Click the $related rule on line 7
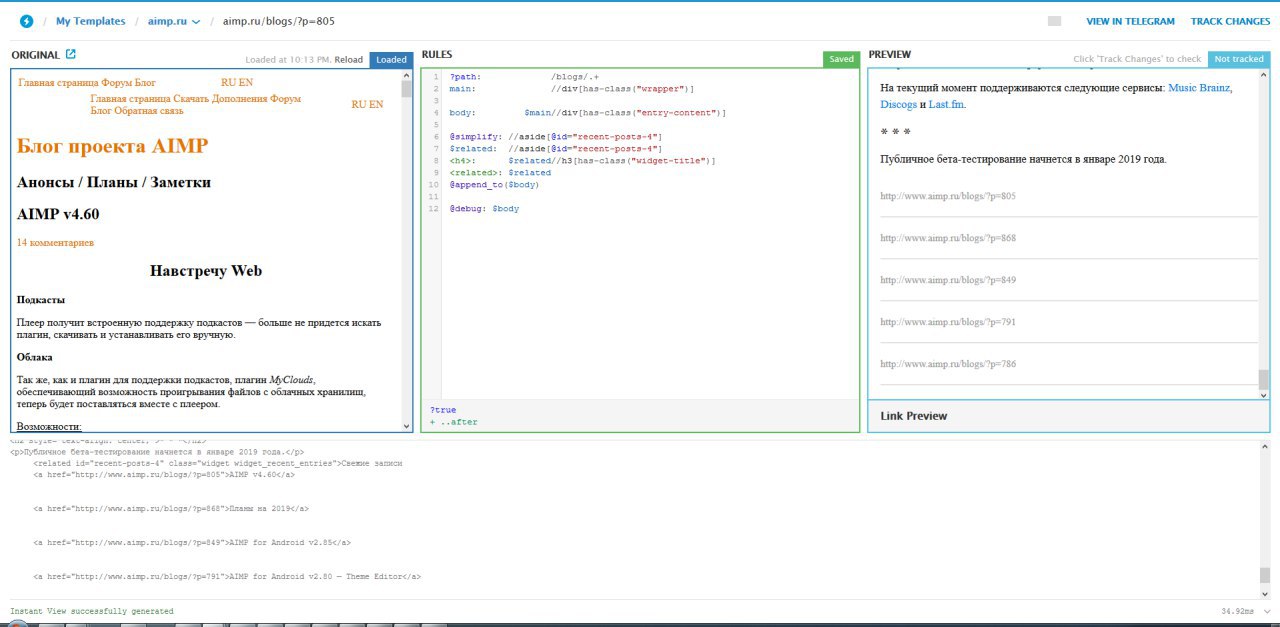The height and width of the screenshot is (627, 1280). (x=556, y=148)
